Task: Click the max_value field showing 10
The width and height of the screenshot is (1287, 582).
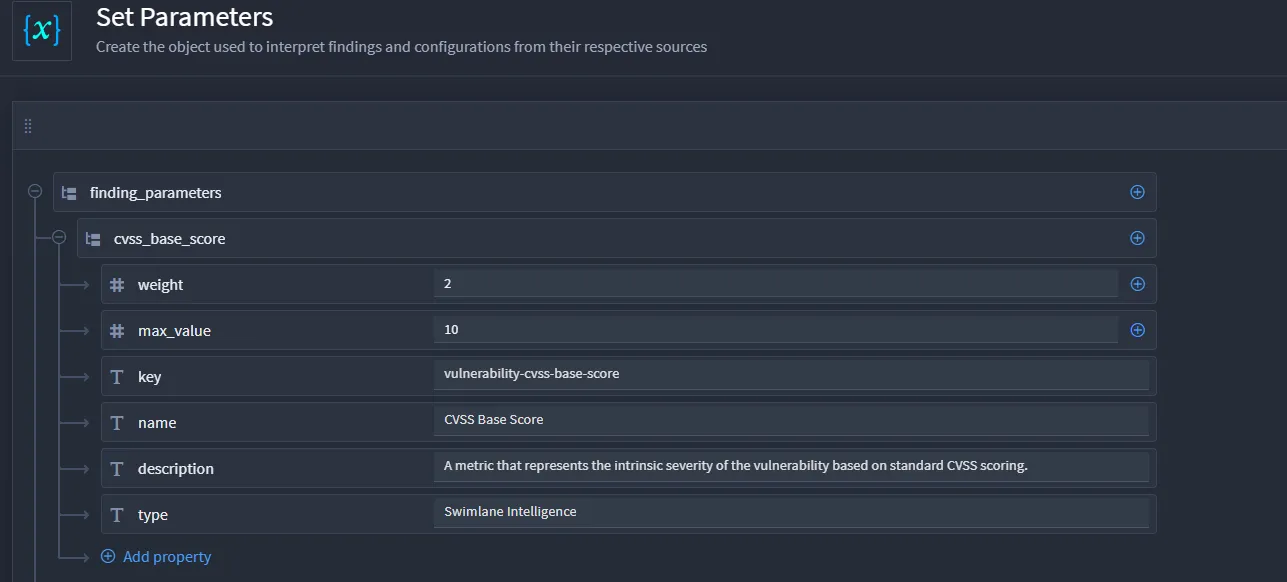Action: (776, 330)
